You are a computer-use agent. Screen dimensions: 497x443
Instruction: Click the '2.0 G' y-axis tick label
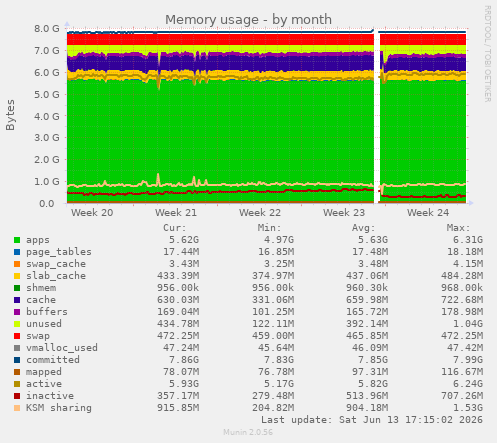click(47, 160)
